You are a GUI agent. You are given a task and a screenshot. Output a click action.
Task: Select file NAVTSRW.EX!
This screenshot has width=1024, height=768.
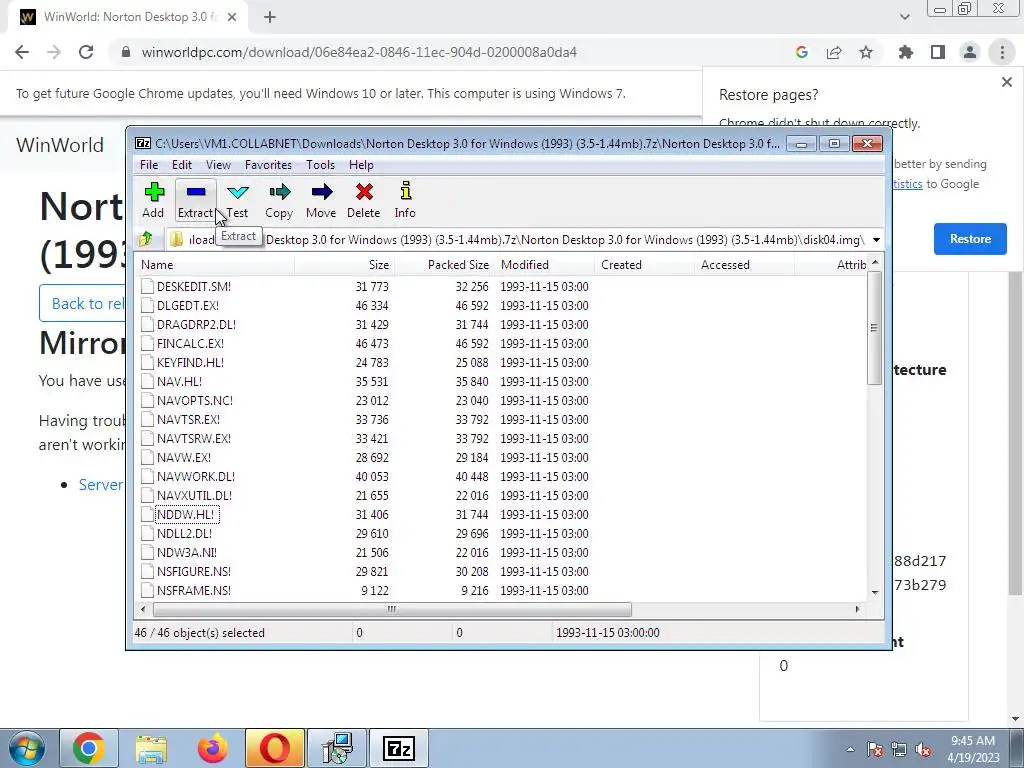193,438
